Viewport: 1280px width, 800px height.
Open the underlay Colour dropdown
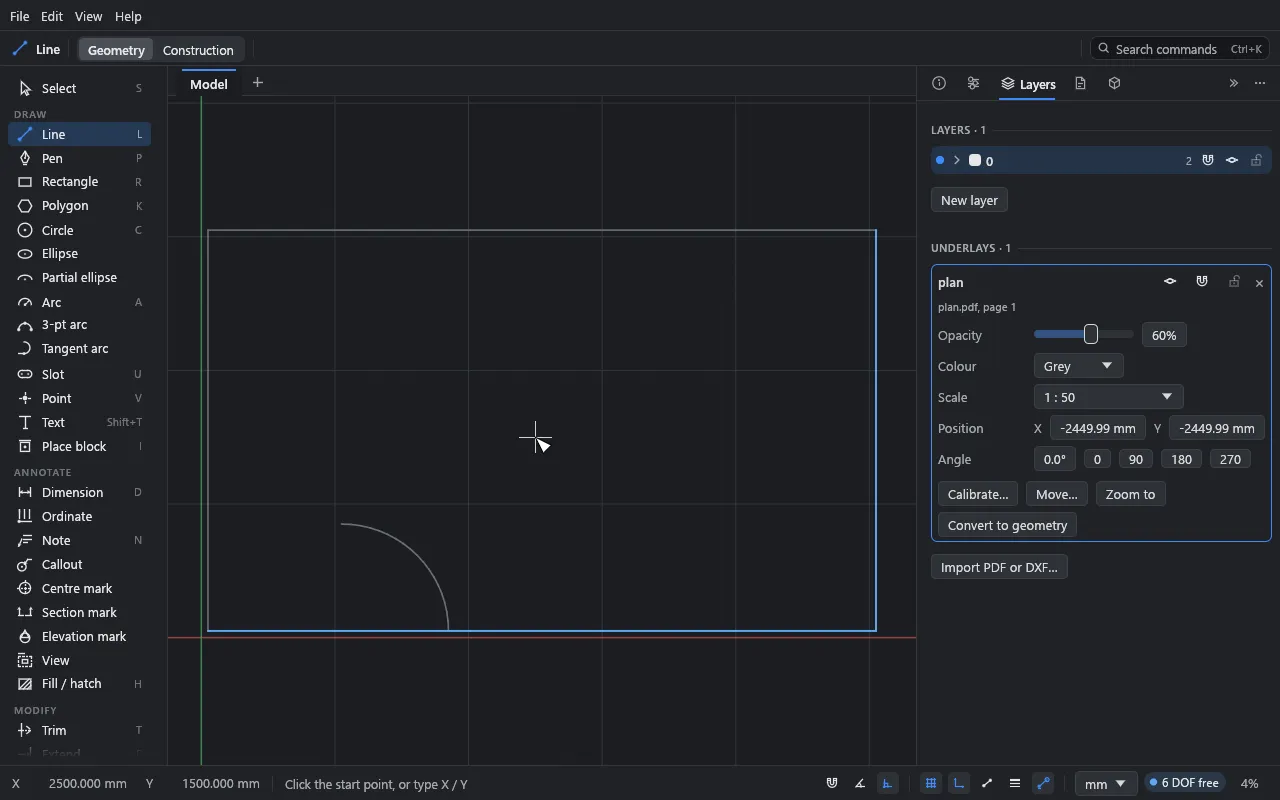[x=1078, y=366]
